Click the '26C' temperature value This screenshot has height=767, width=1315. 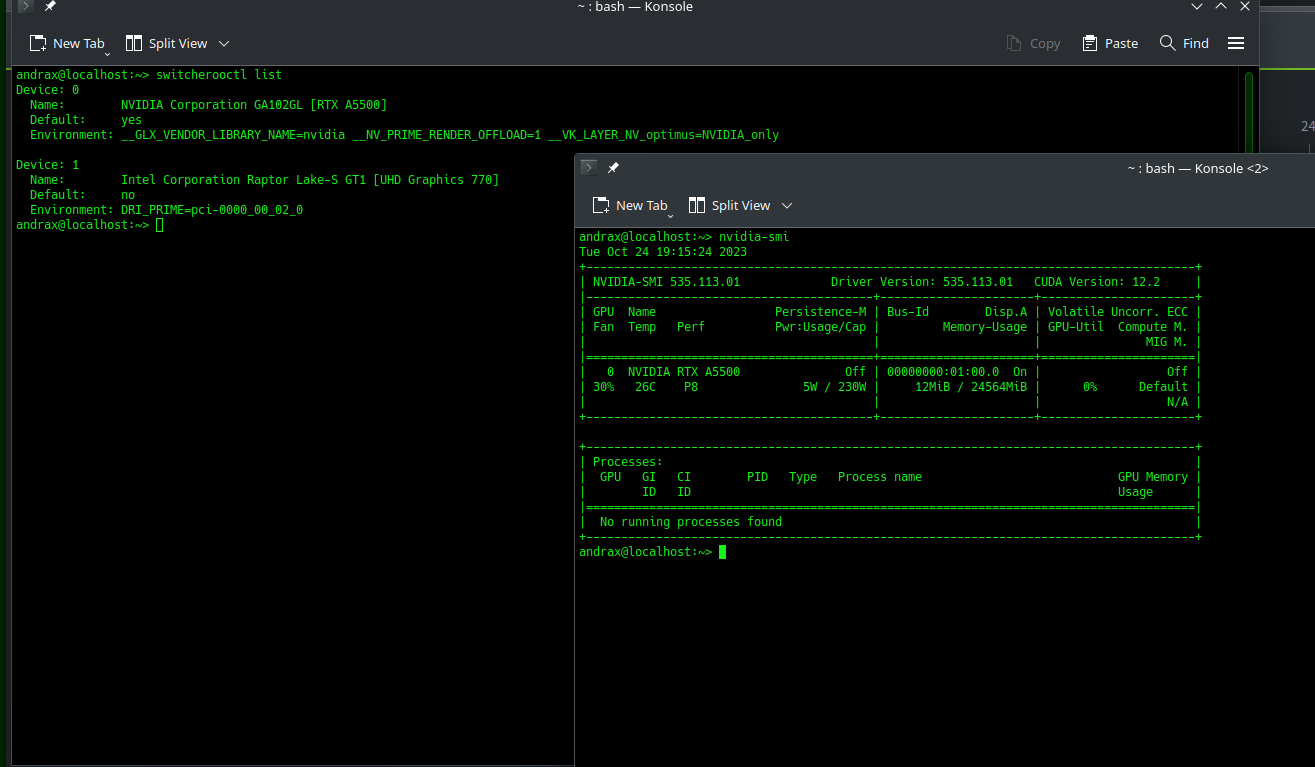(x=645, y=387)
